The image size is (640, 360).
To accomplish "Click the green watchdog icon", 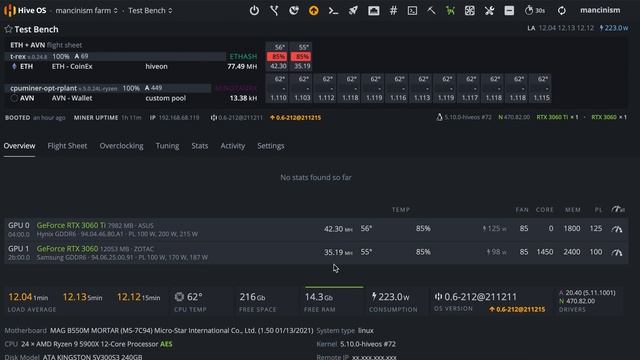I will [450, 11].
